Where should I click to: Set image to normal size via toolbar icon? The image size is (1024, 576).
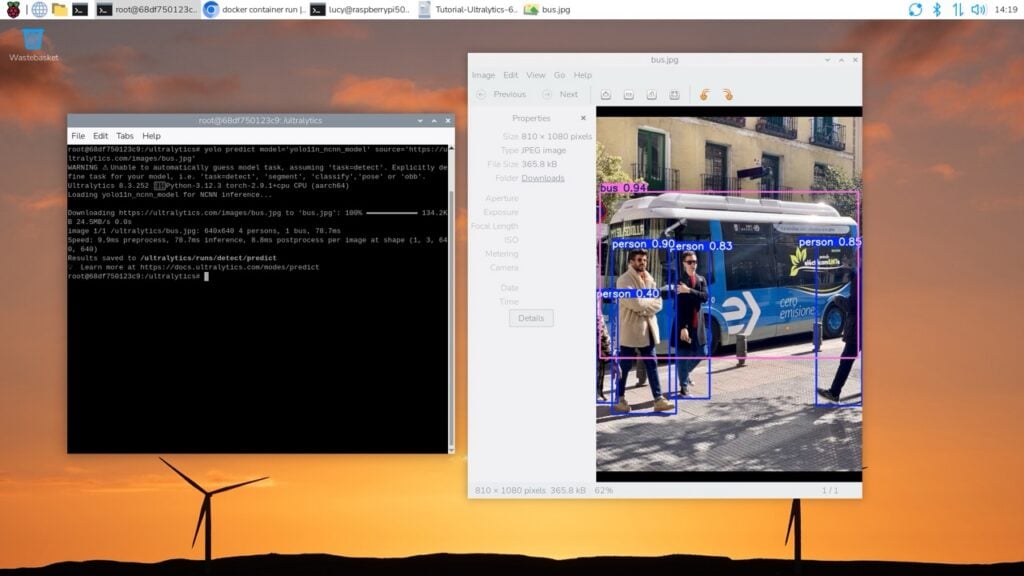652,94
